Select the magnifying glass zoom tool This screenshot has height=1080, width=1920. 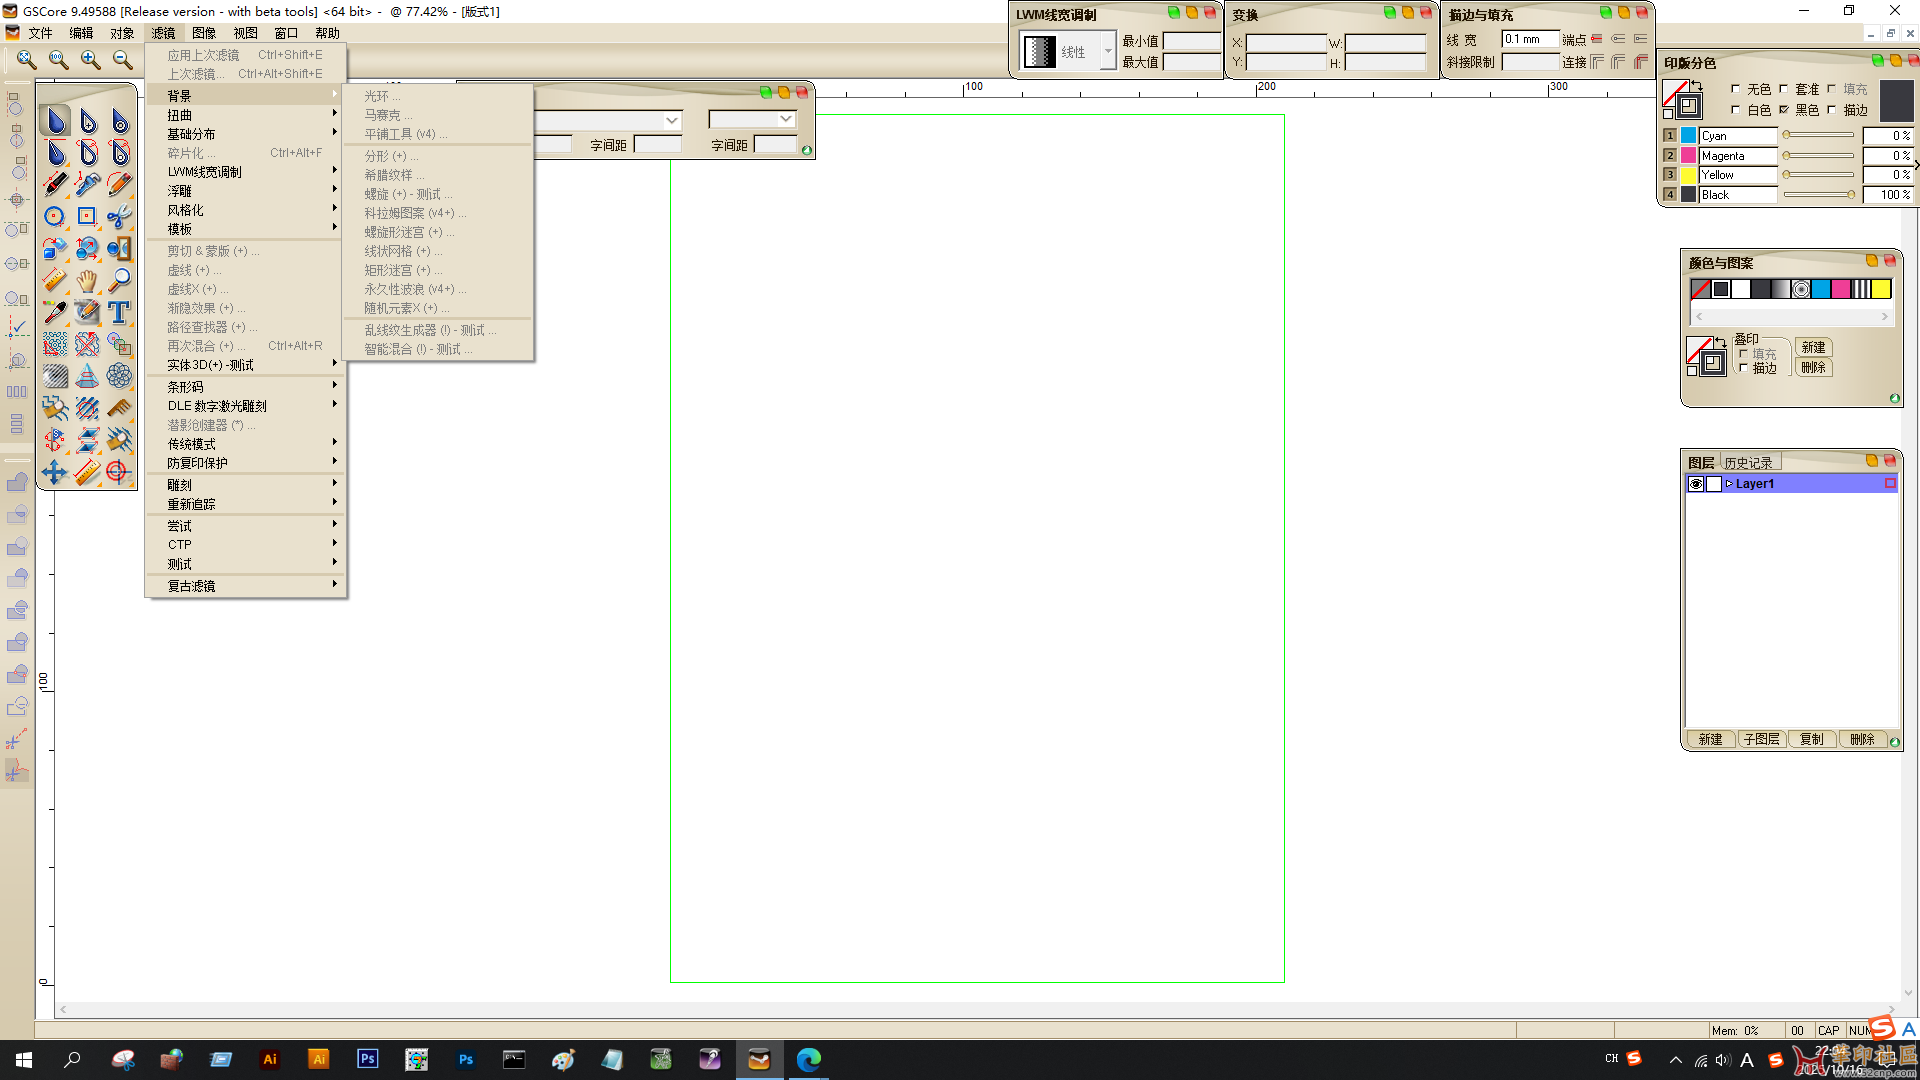click(x=119, y=280)
